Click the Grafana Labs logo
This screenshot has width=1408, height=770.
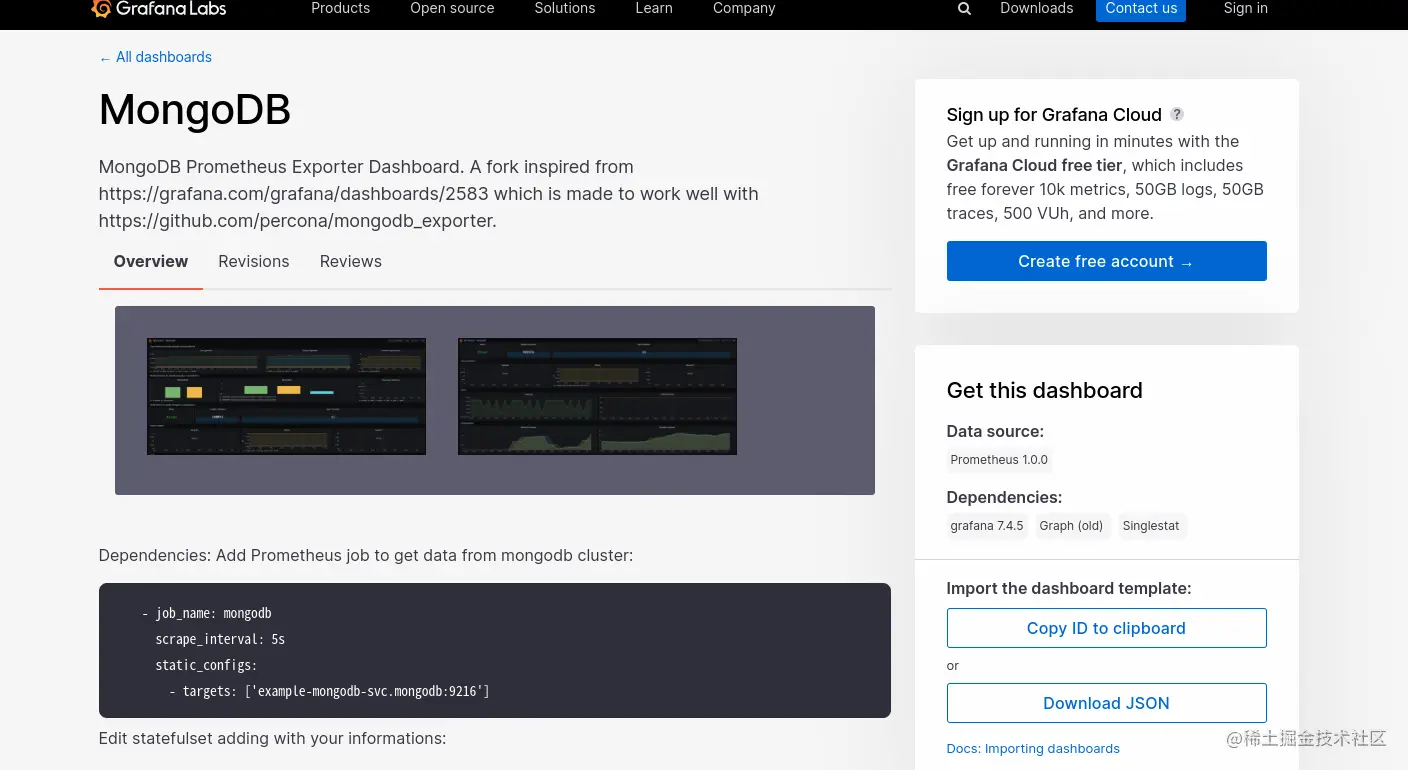pyautogui.click(x=159, y=9)
